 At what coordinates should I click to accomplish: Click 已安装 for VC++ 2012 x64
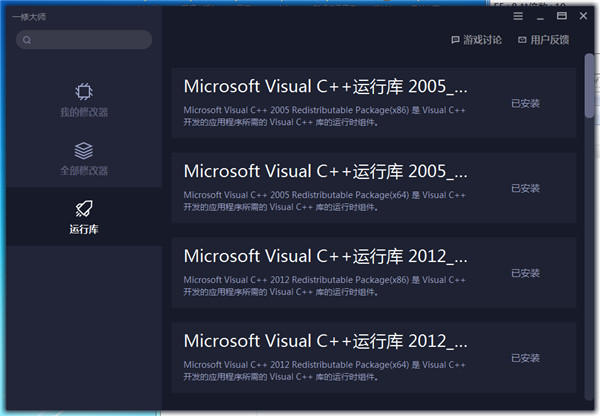[525, 358]
